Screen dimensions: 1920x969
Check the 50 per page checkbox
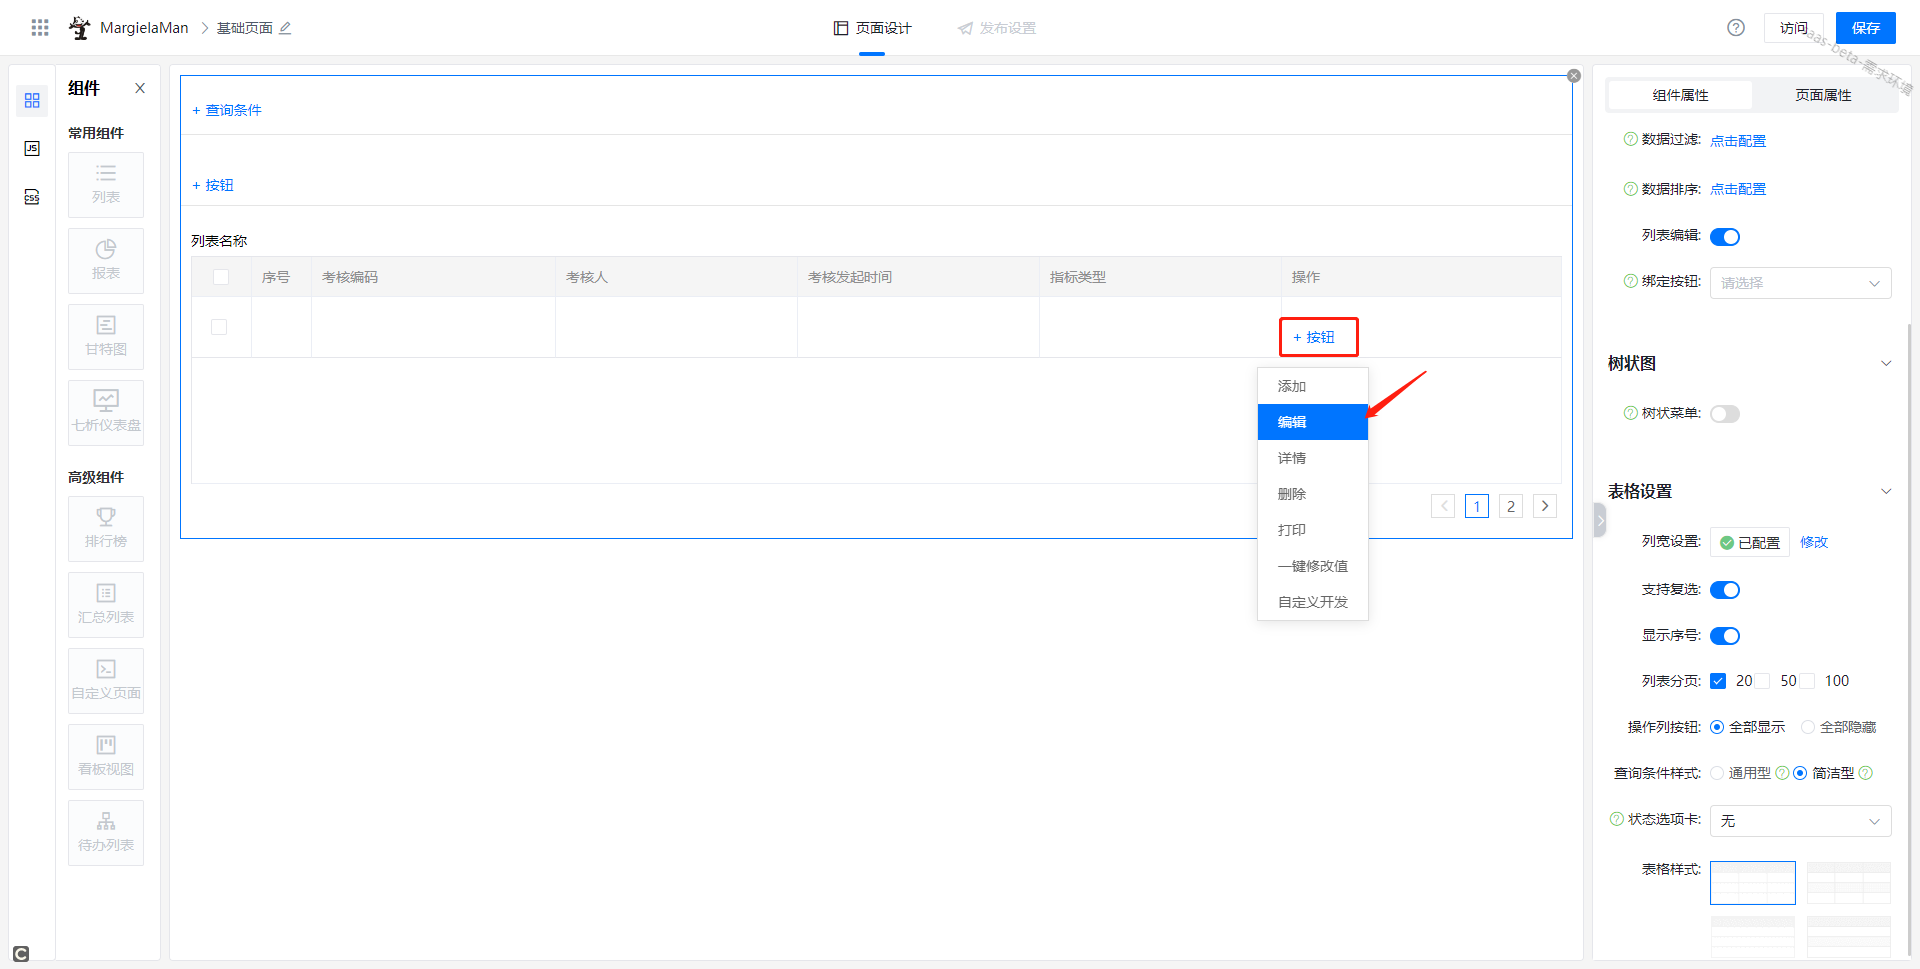1762,681
